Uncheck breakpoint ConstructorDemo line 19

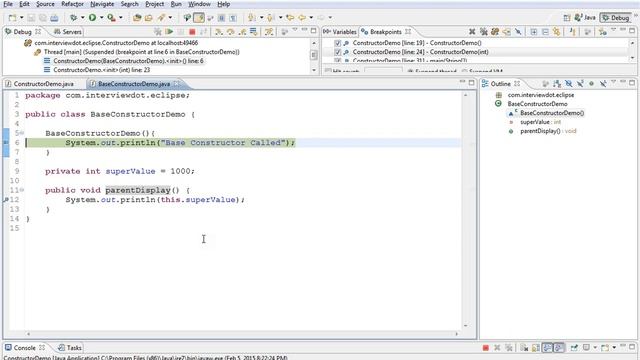click(x=337, y=43)
